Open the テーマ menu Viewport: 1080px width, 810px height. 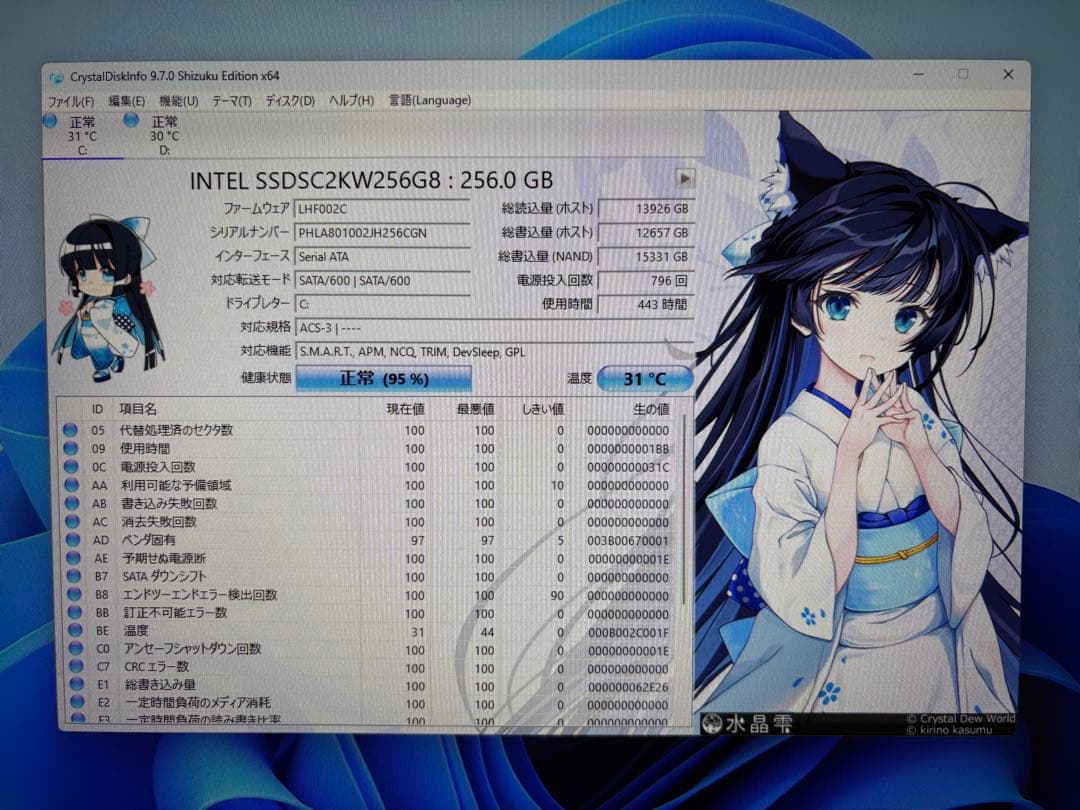(232, 100)
